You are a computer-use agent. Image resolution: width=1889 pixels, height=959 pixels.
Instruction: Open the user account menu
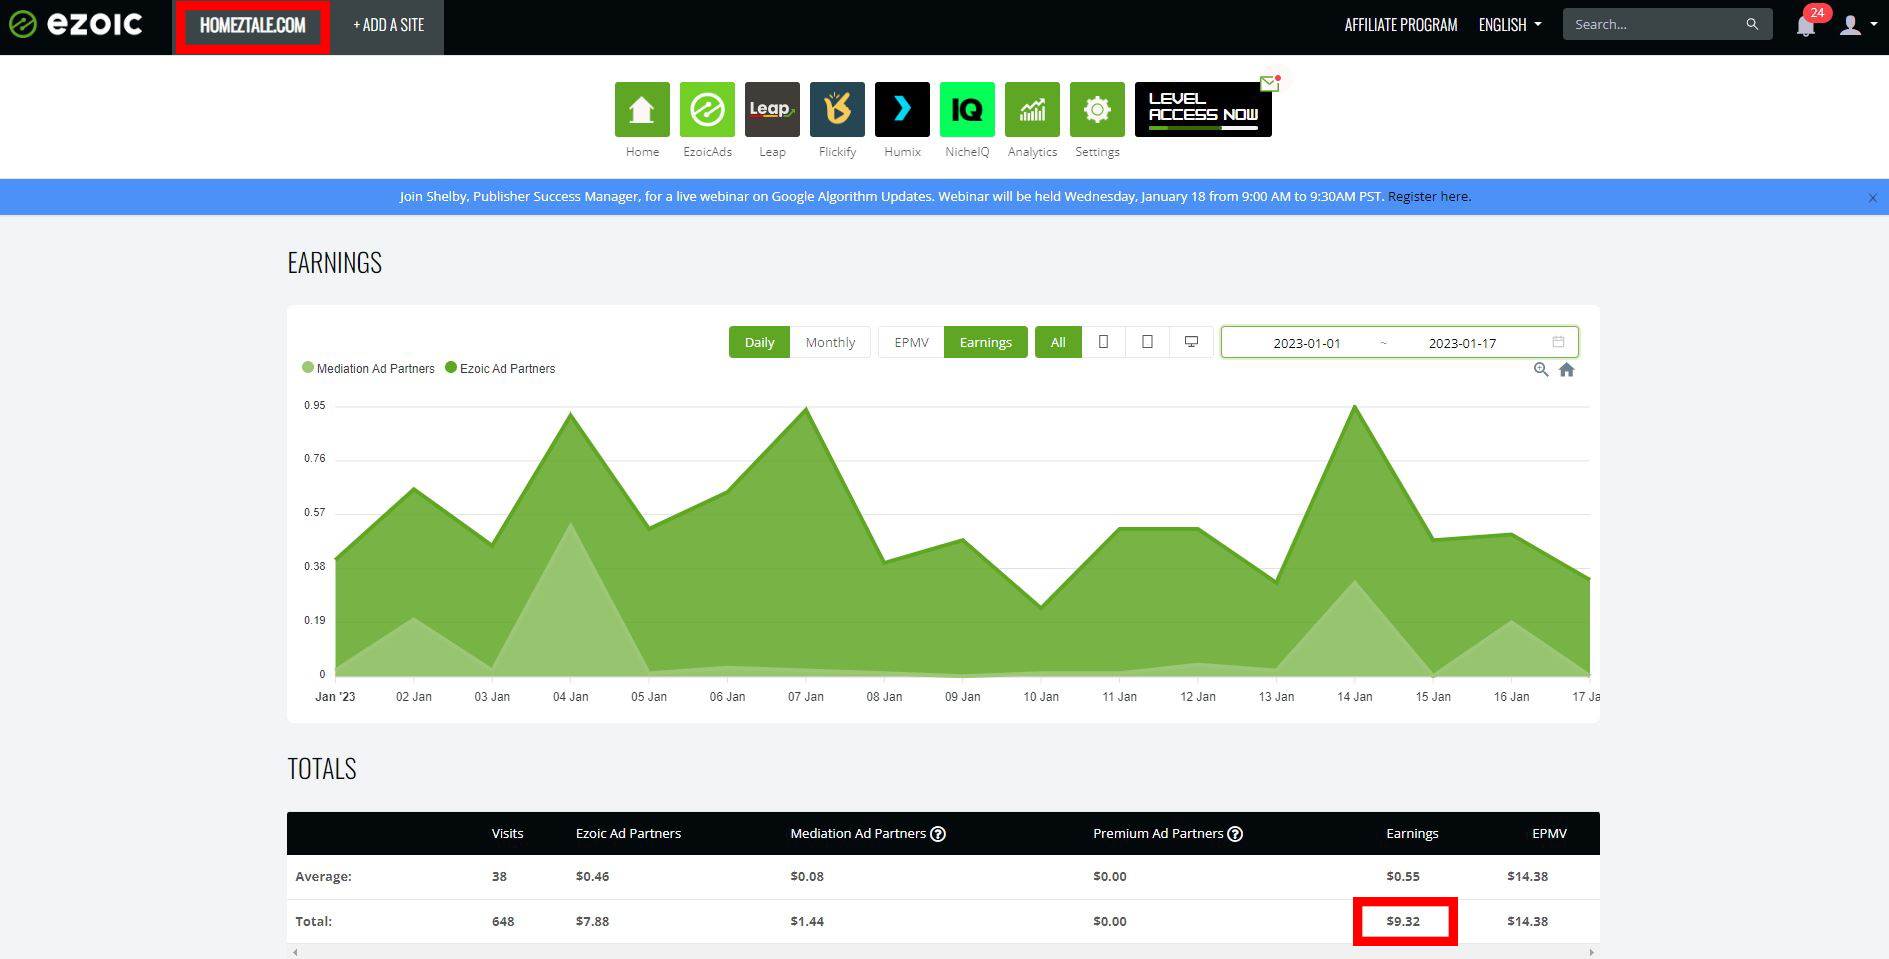[1858, 25]
